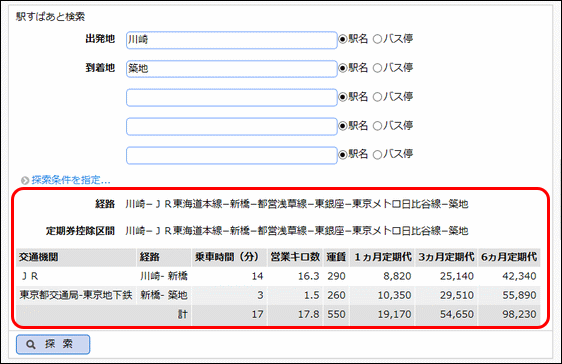
Task: Expand the 探索条件を指定 arrow icon
Action: [25, 180]
